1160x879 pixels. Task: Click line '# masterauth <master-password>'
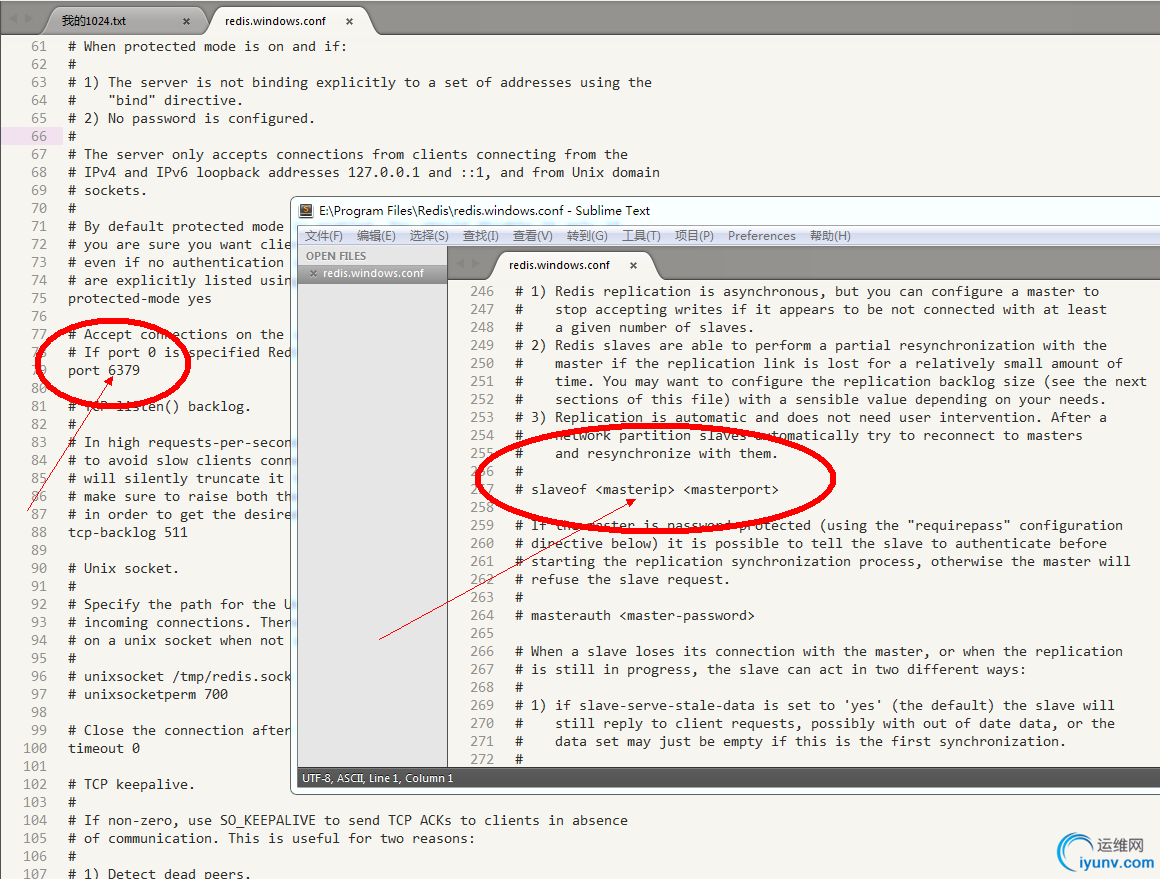coord(635,616)
